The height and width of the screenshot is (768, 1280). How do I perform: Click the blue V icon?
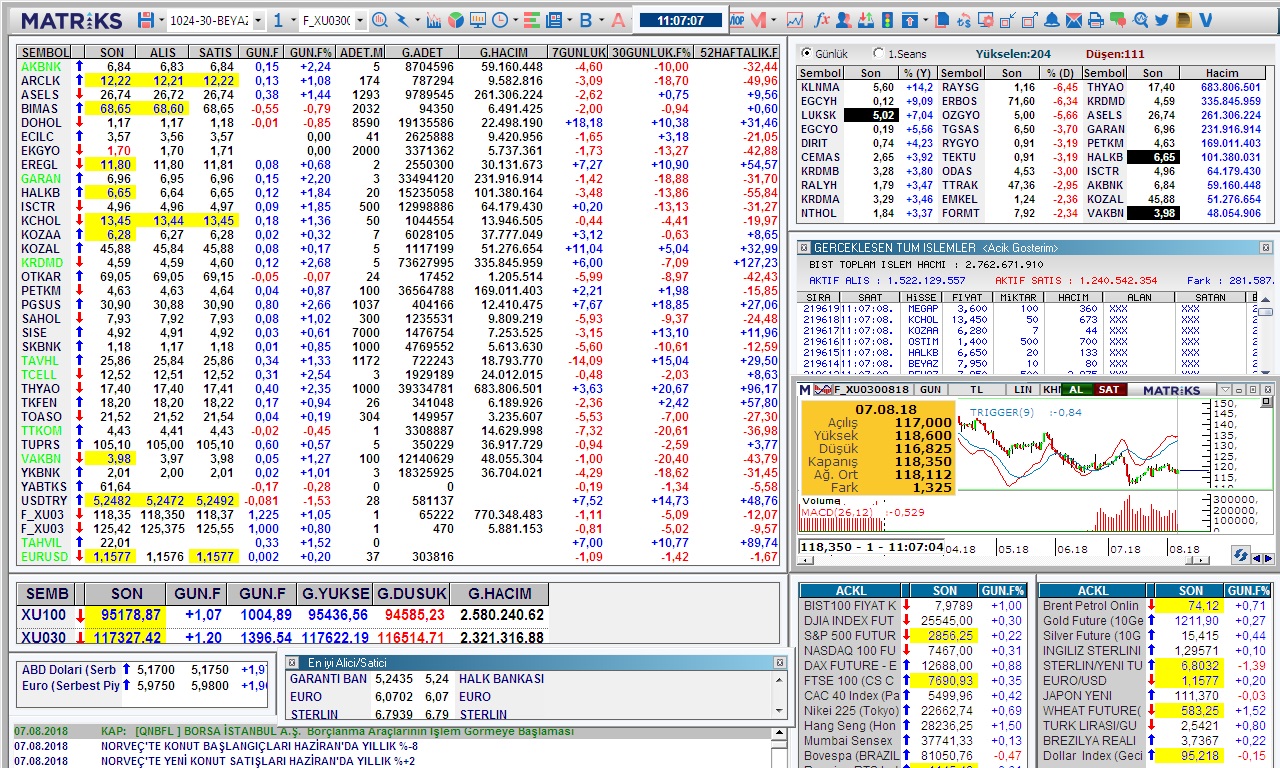[x=1205, y=20]
